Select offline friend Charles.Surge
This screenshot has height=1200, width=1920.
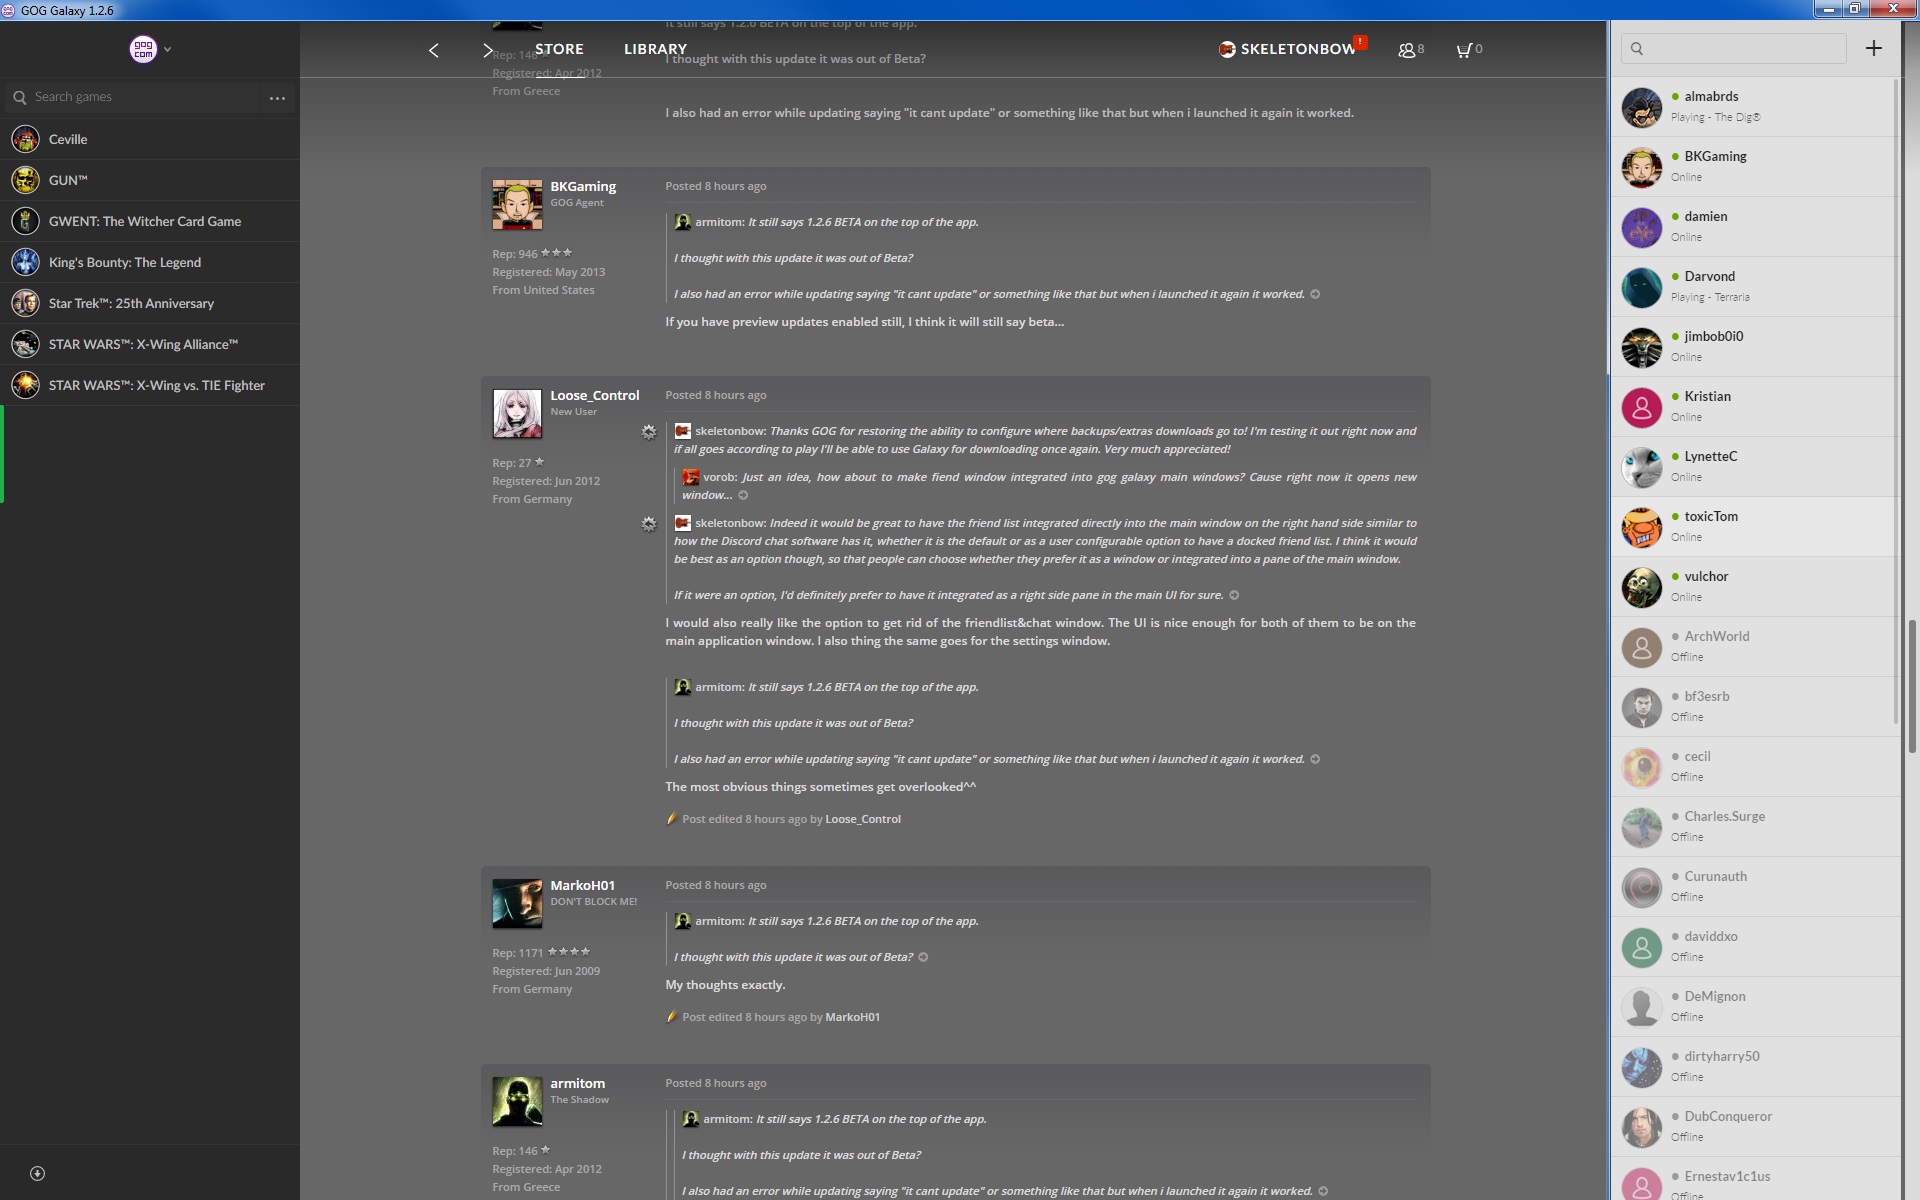pyautogui.click(x=1755, y=827)
